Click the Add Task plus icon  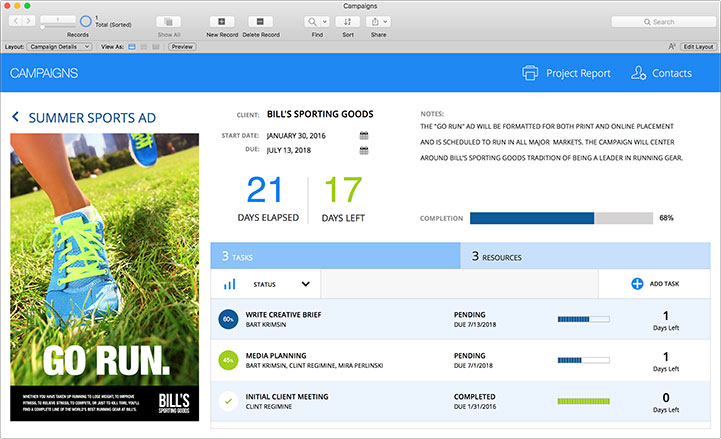[637, 284]
